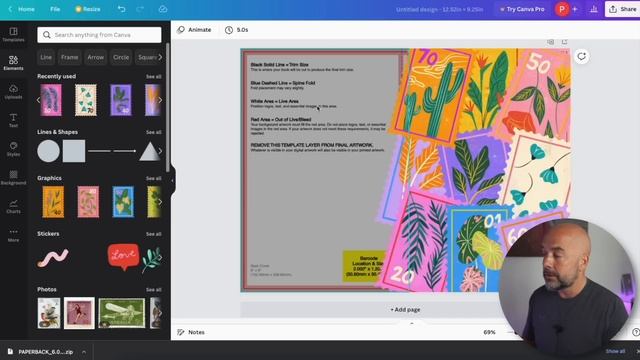The image size is (640, 360).
Task: Open the File menu
Action: [x=55, y=9]
